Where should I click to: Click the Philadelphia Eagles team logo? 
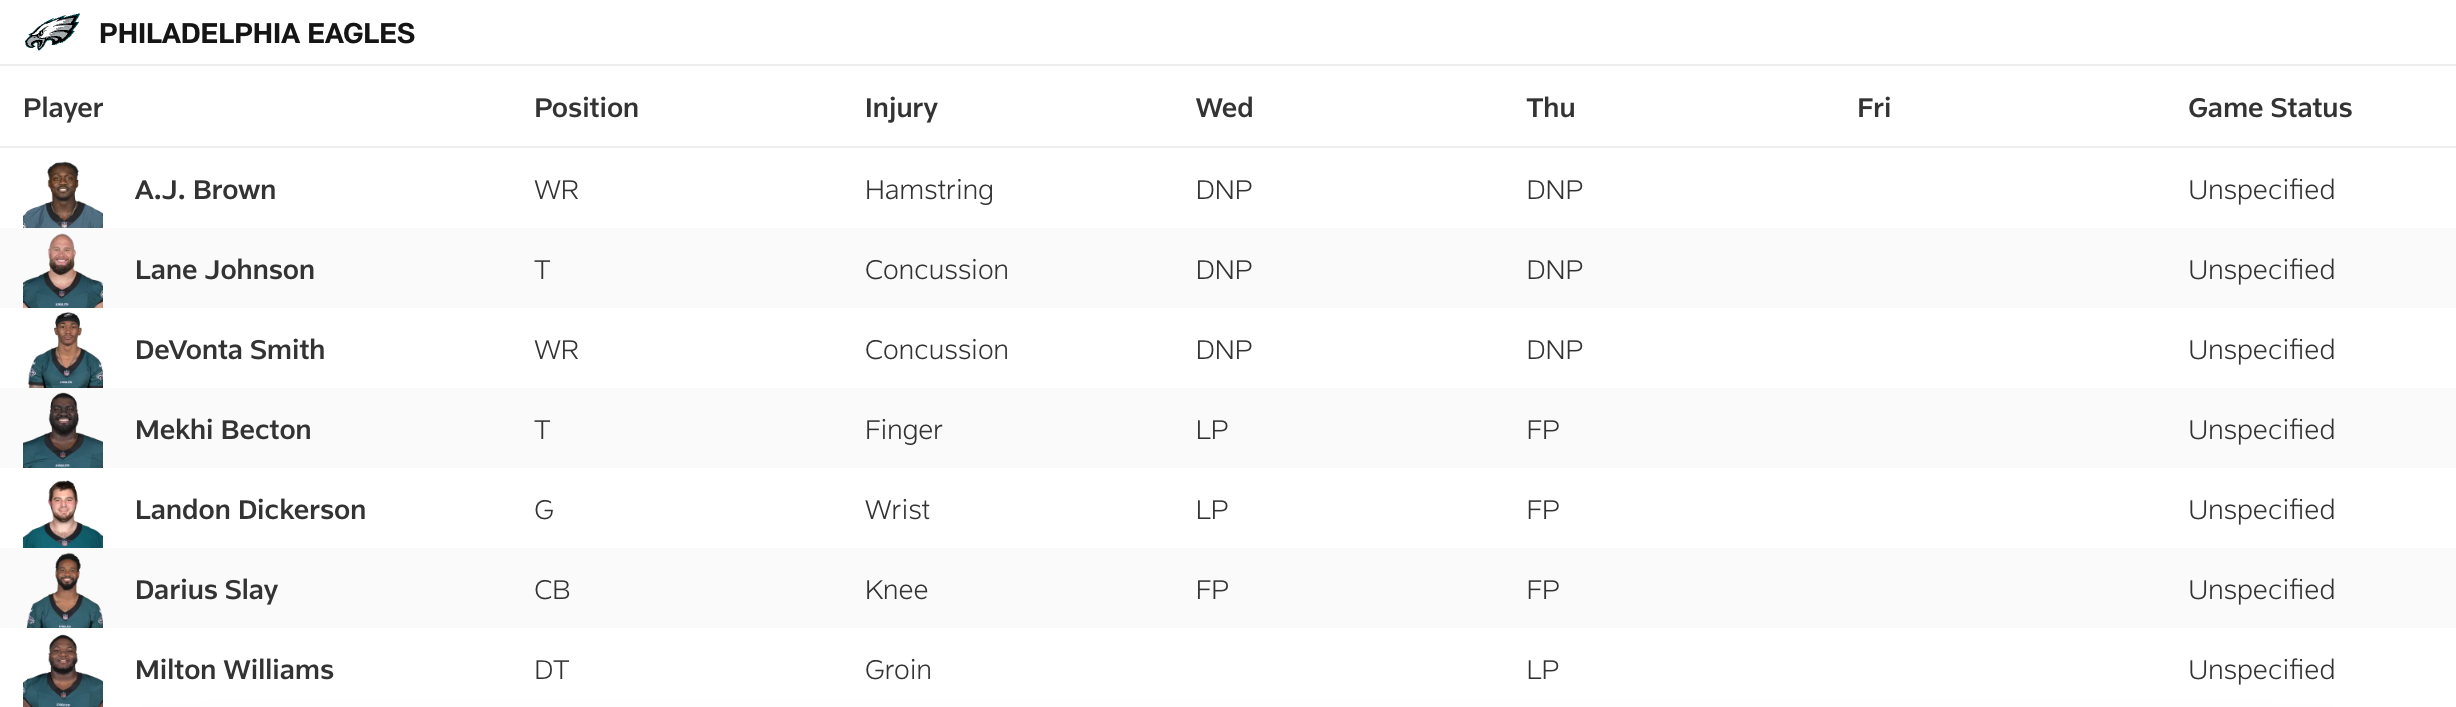tap(52, 33)
